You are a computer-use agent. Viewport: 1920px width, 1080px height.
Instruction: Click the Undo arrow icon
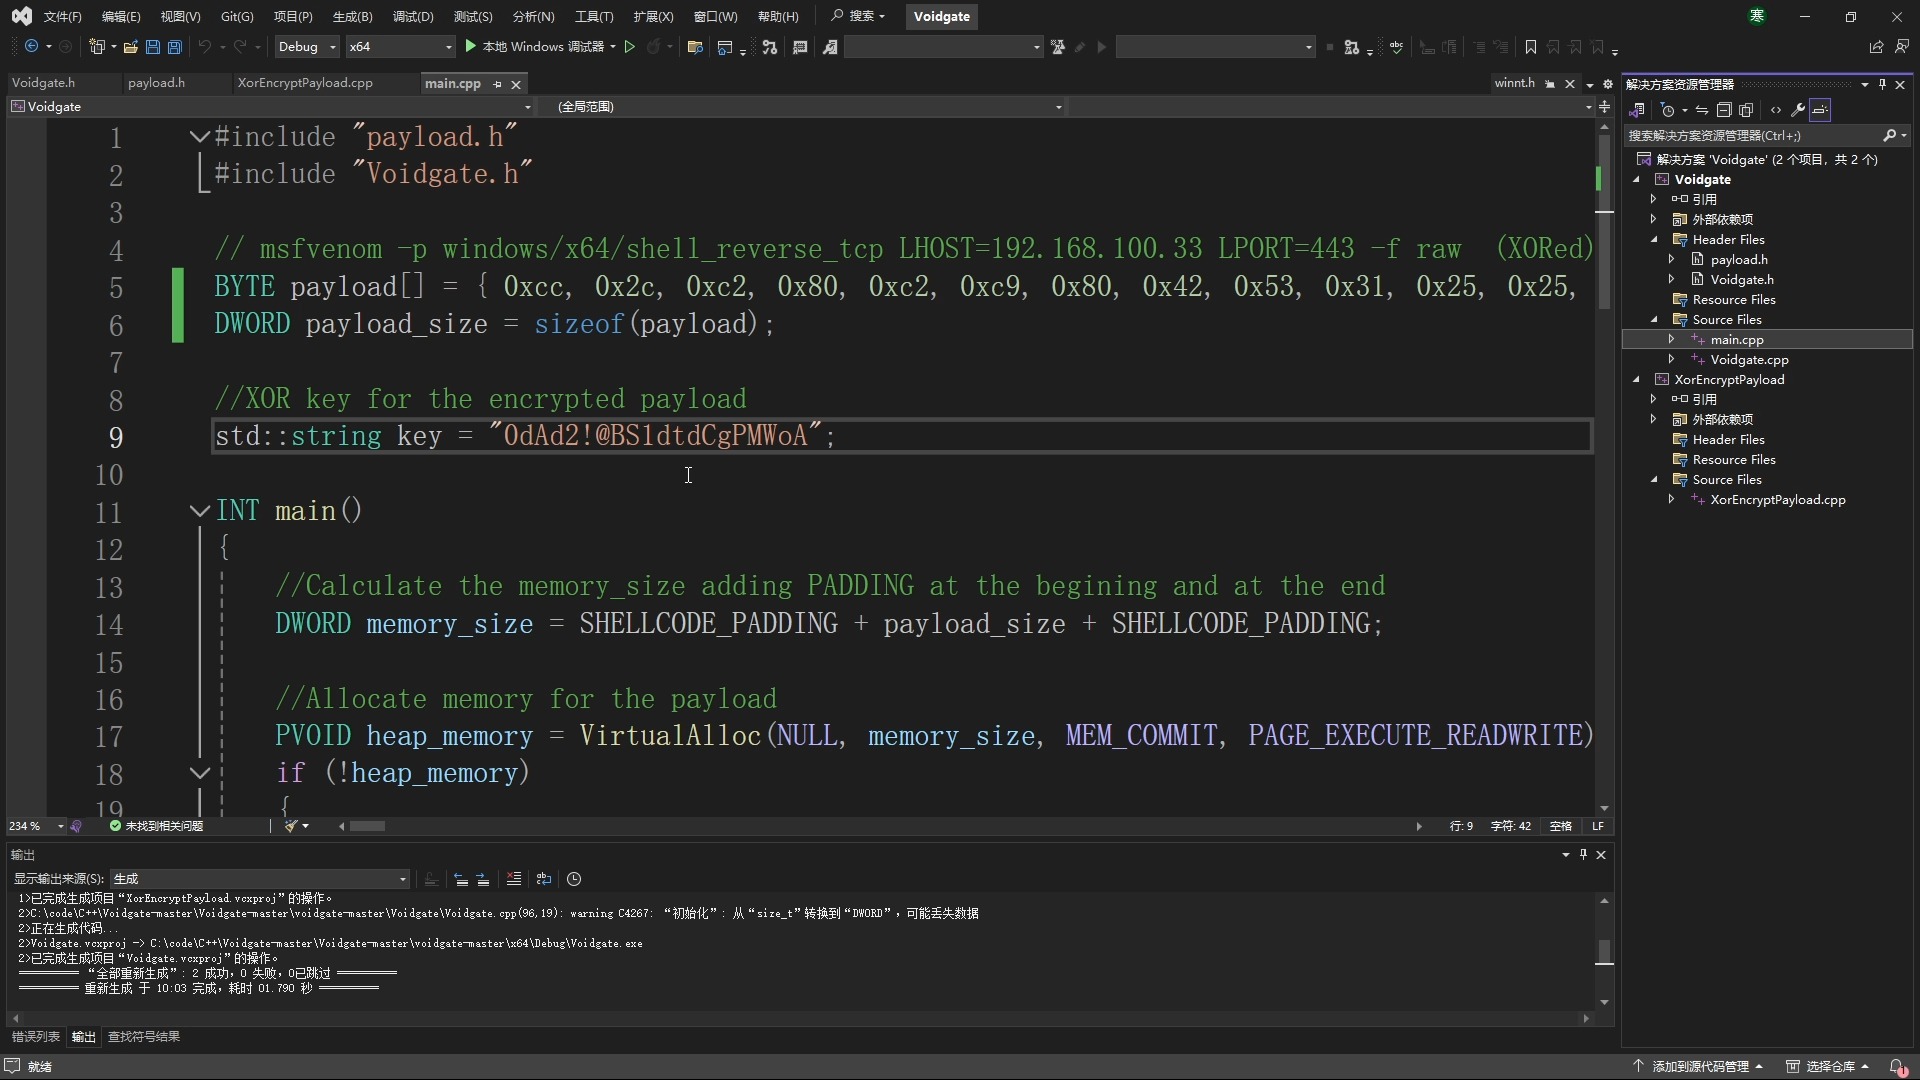[x=205, y=47]
